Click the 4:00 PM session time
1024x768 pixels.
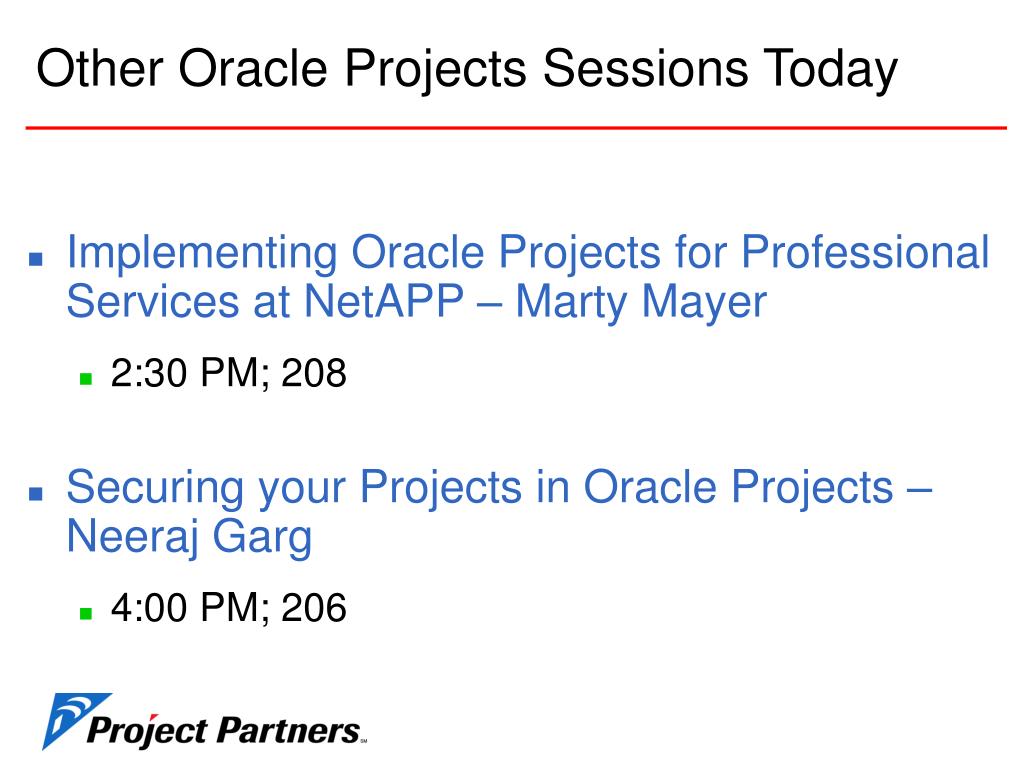185,607
